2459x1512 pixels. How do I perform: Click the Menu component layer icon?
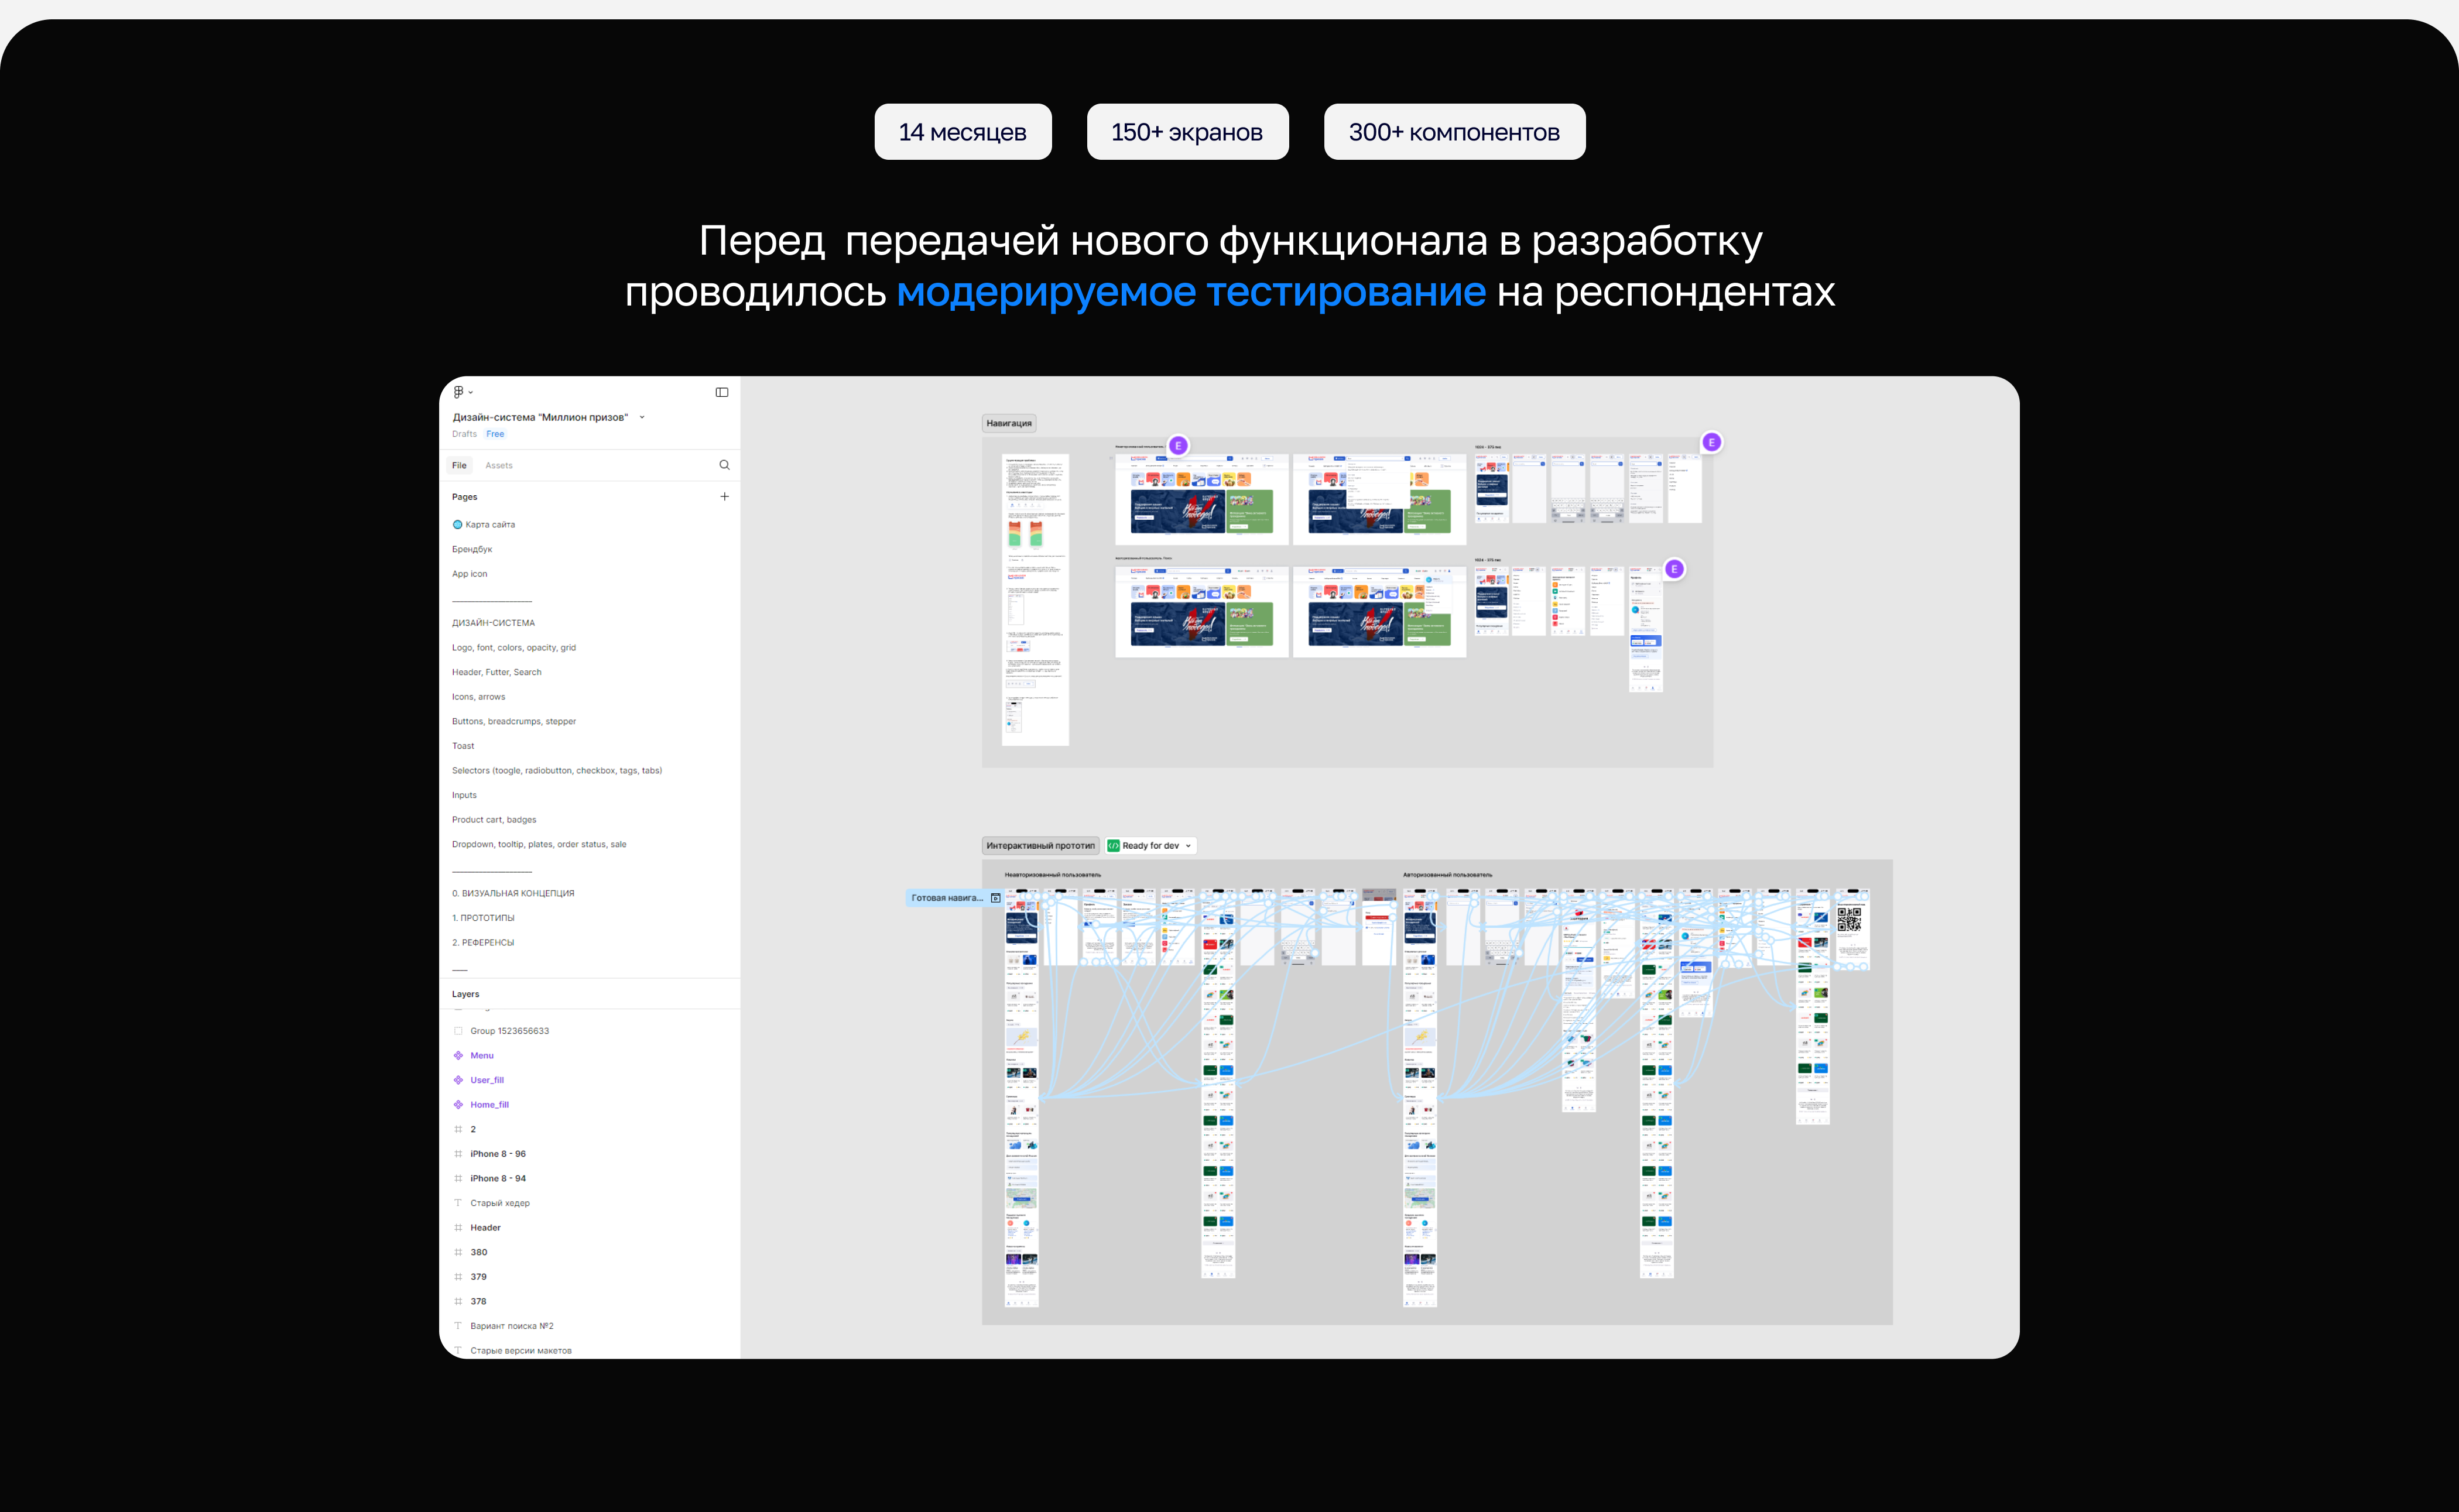point(458,1055)
